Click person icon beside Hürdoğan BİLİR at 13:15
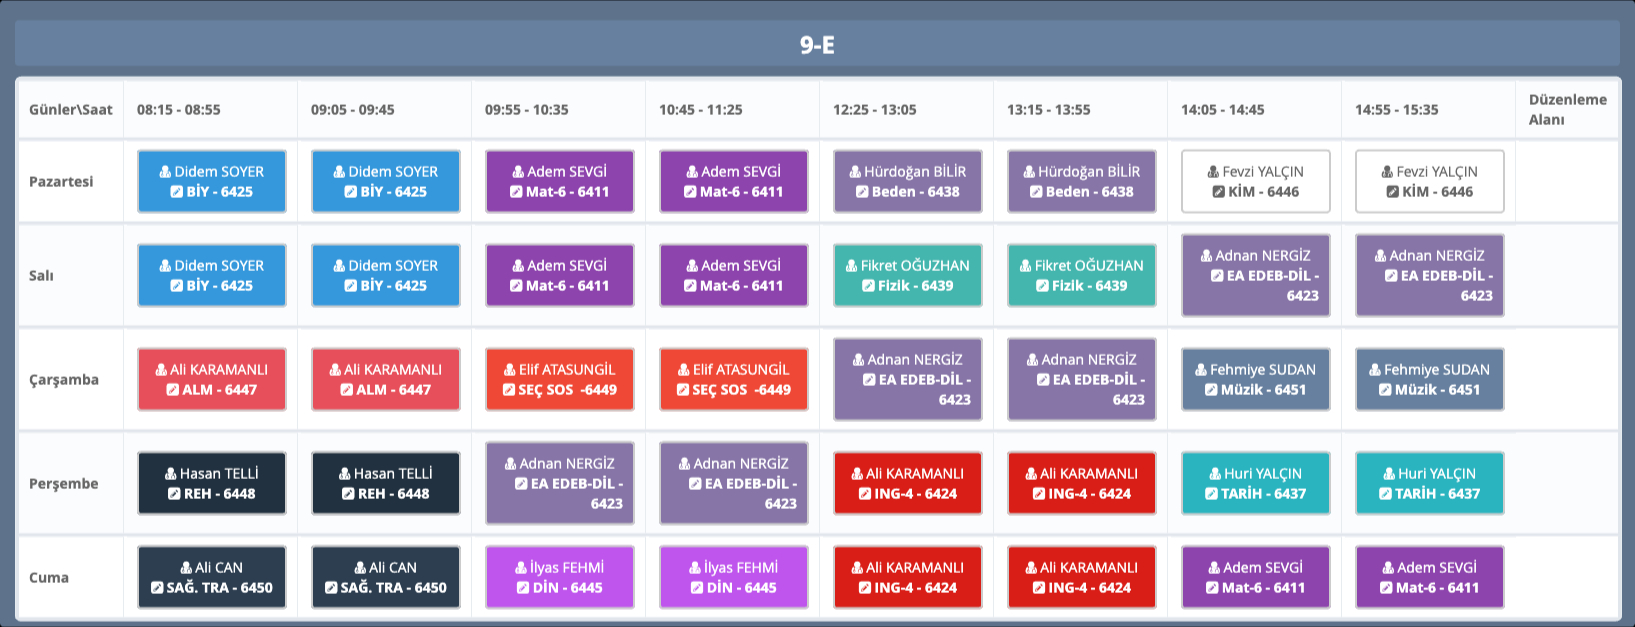Image resolution: width=1635 pixels, height=627 pixels. 1029,172
